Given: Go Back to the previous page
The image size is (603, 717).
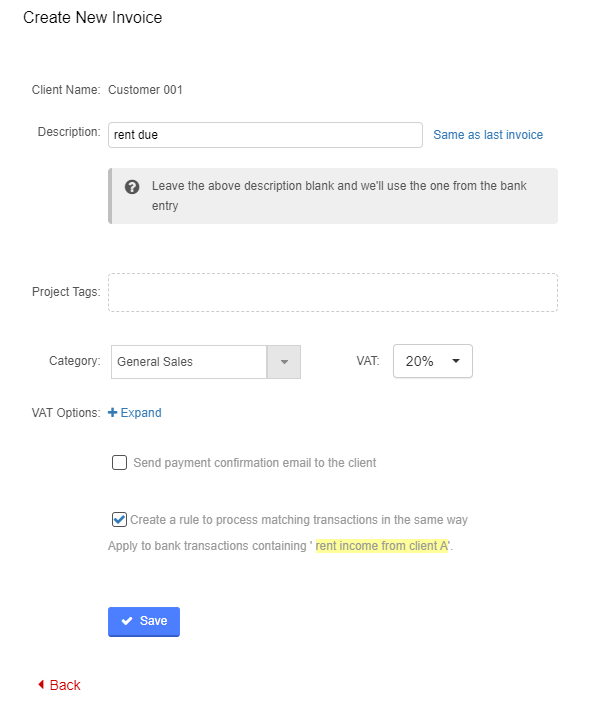Looking at the screenshot, I should [x=59, y=685].
